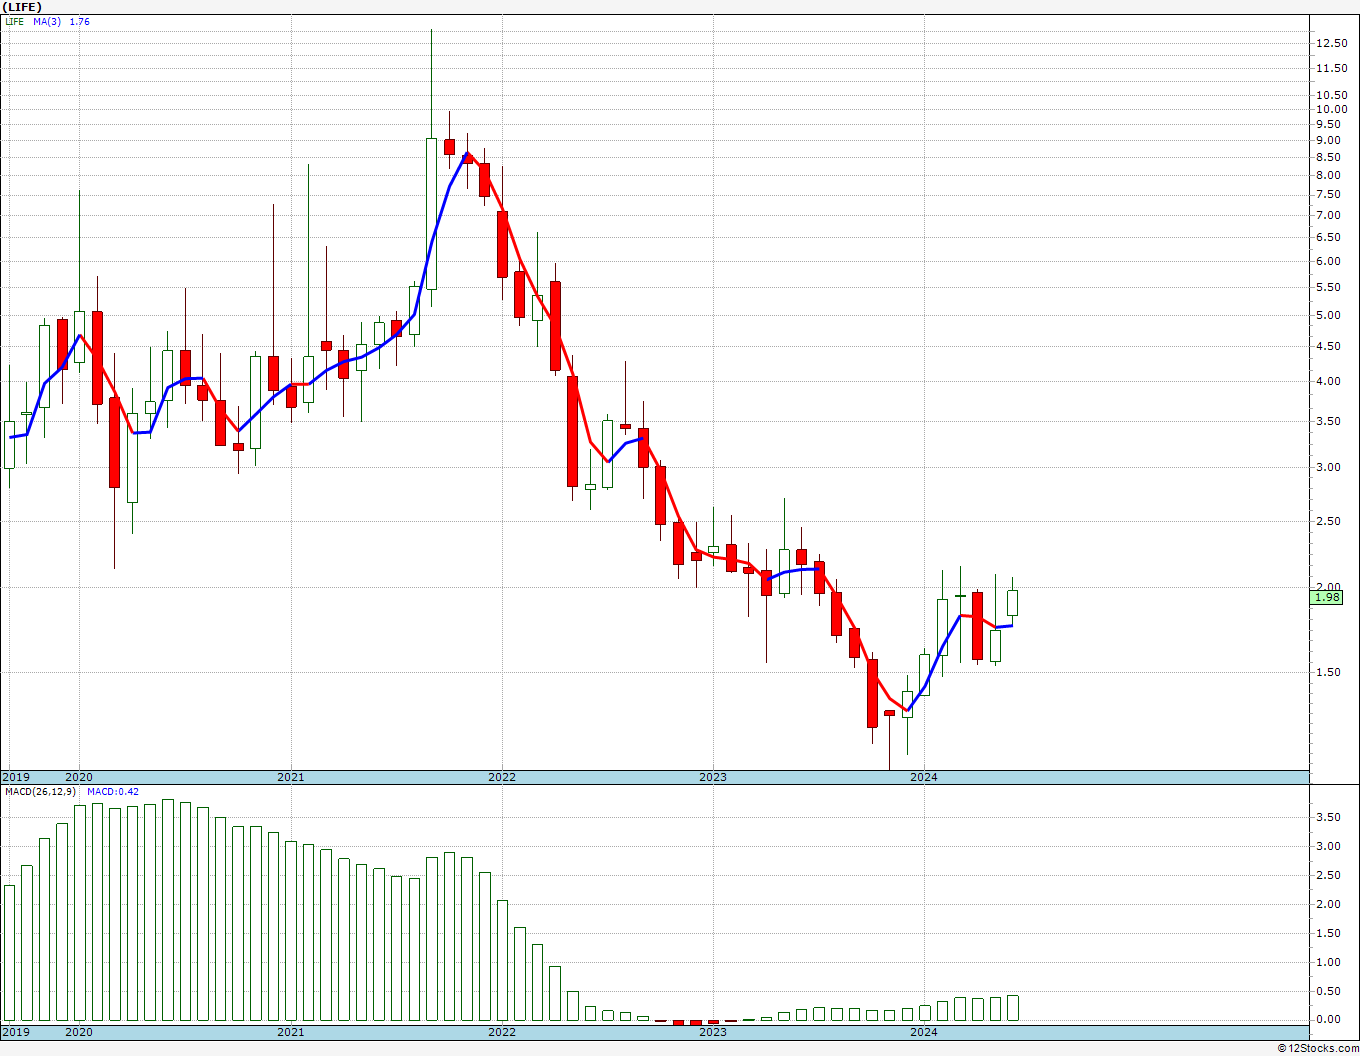Click 2021 on the price chart timeline
The image size is (1360, 1056).
pyautogui.click(x=290, y=777)
